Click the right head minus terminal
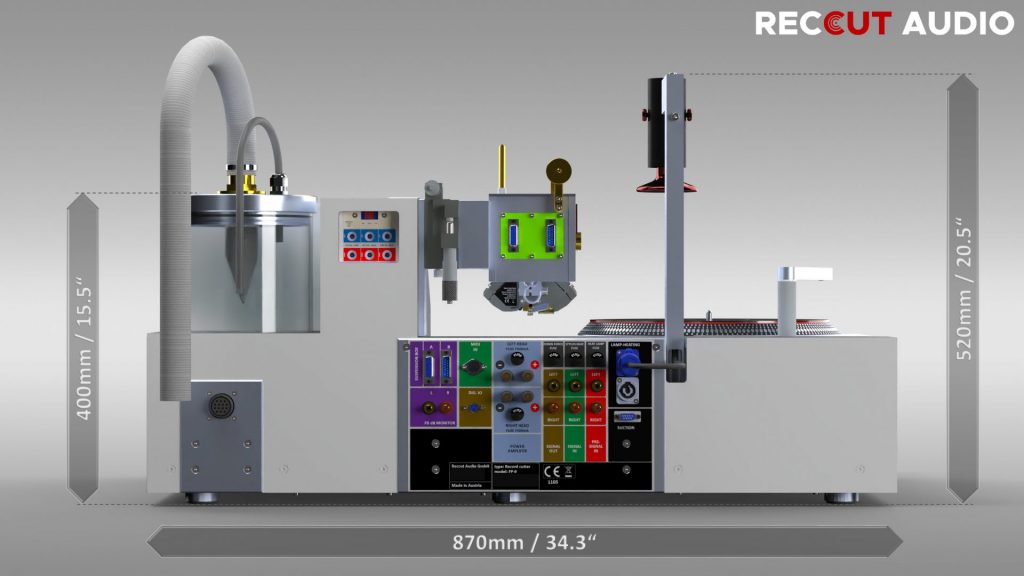Screen dimensions: 1024x576 pyautogui.click(x=500, y=408)
